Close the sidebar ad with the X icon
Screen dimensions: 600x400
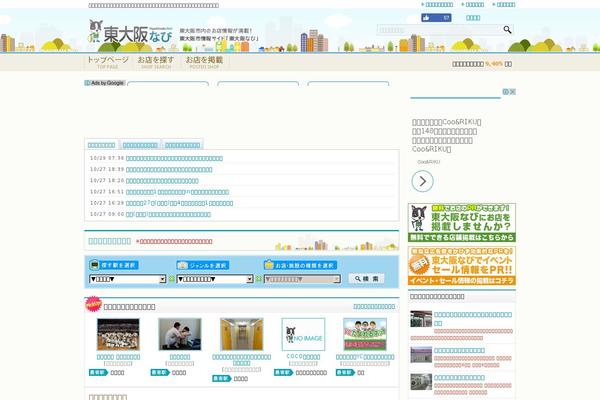(x=512, y=92)
